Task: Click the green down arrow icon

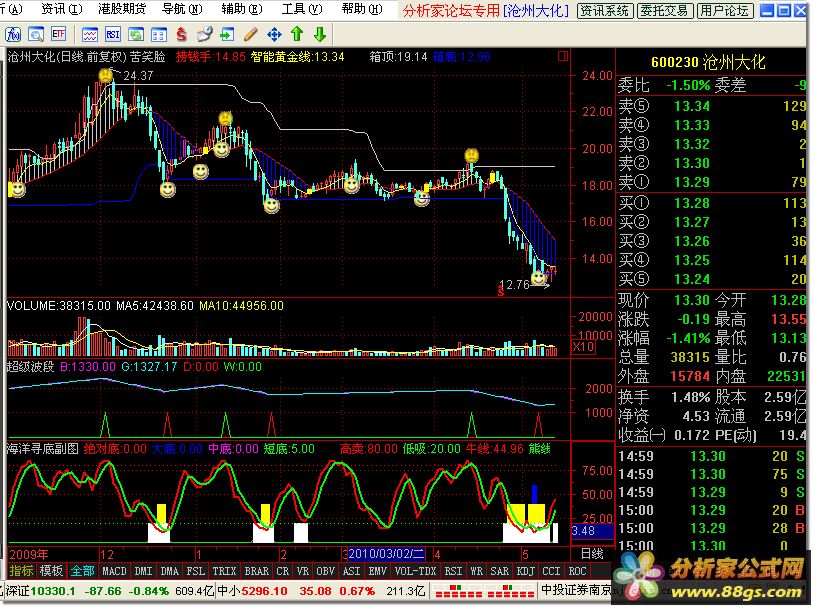Action: click(x=320, y=35)
